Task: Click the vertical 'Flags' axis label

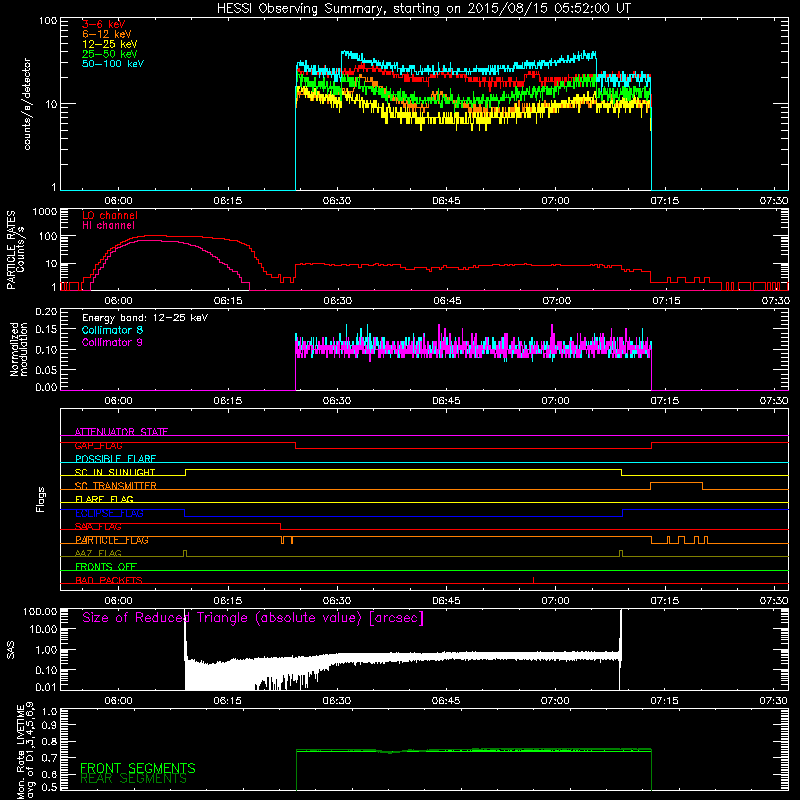Action: point(41,499)
